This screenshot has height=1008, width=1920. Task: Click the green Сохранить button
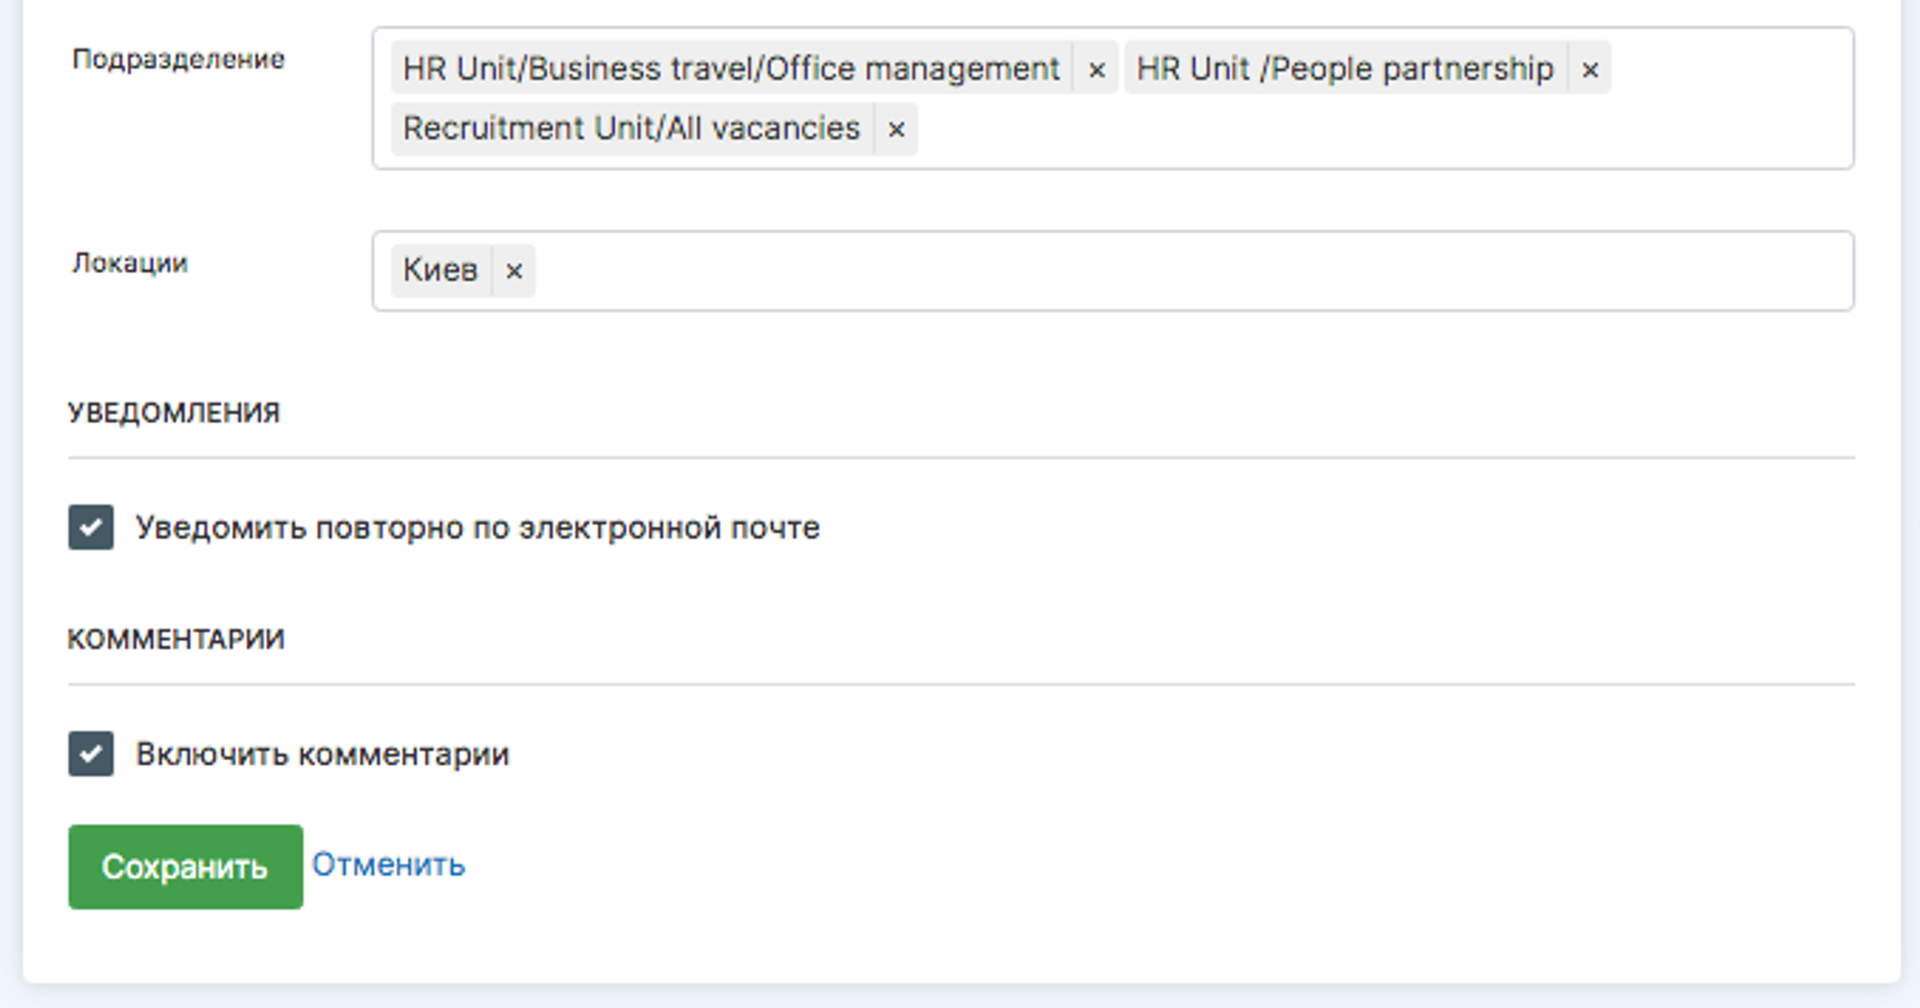tap(185, 866)
